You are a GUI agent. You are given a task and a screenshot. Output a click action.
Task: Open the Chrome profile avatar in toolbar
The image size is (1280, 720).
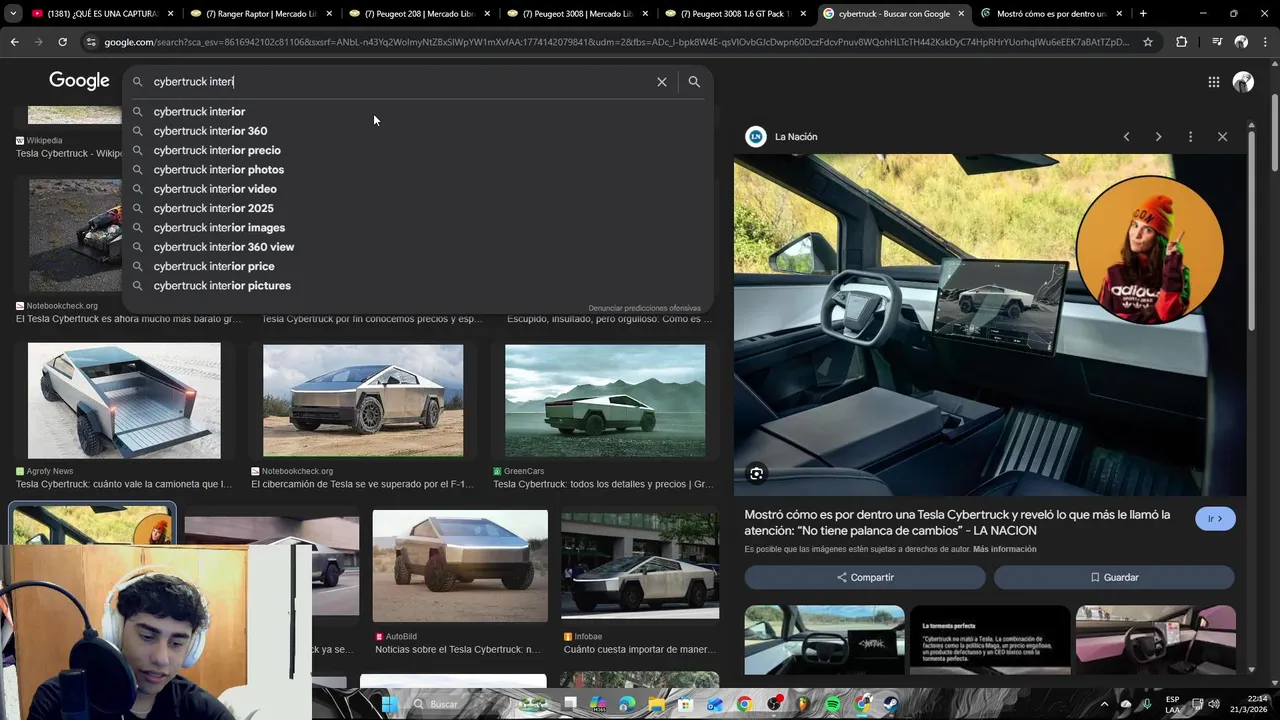click(x=1241, y=42)
